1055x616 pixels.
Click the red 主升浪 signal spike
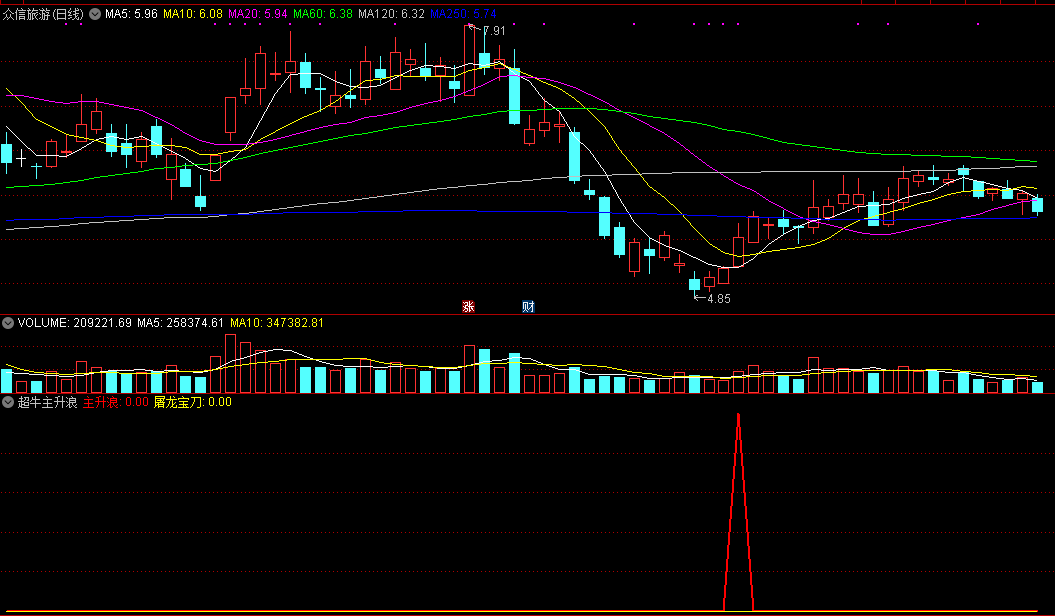click(x=738, y=511)
